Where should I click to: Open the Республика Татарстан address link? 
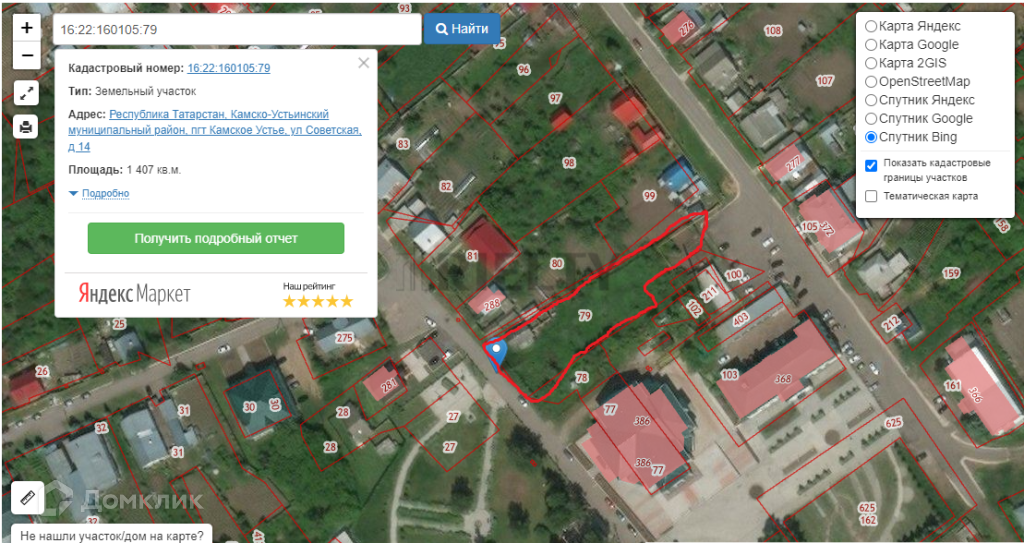[215, 131]
